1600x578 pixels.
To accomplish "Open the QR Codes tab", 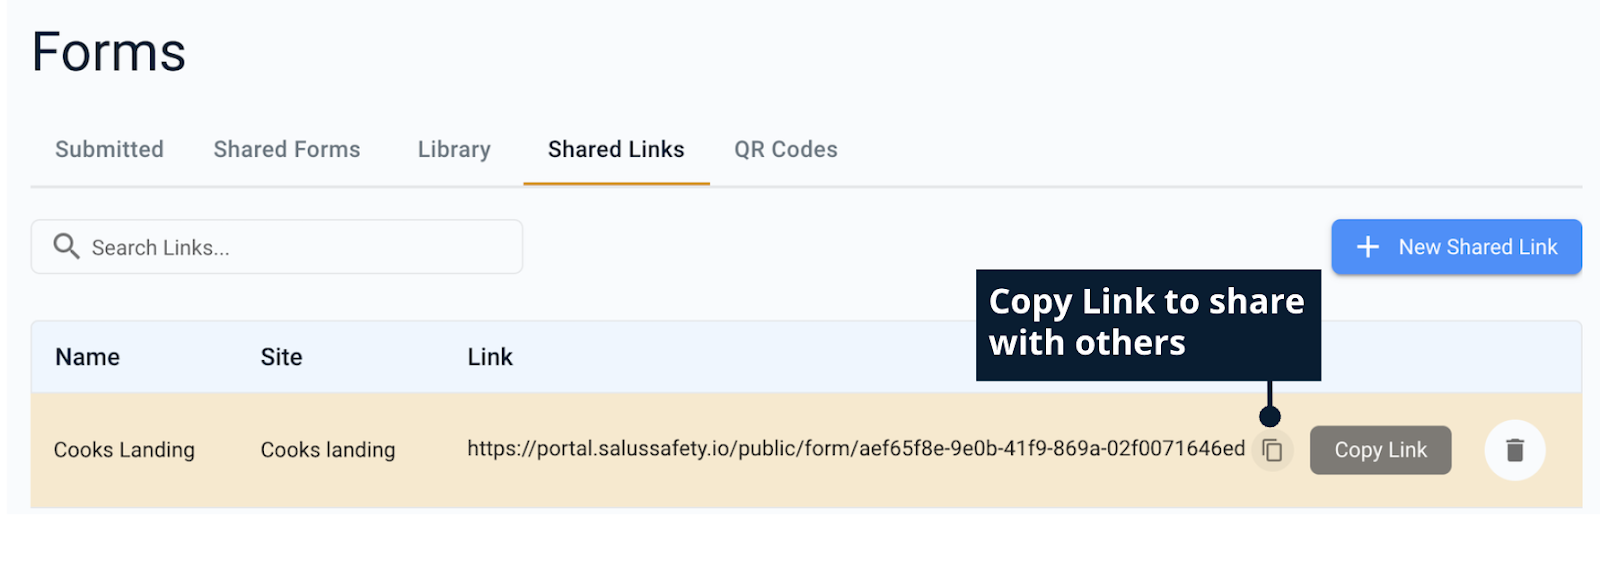I will (x=785, y=150).
